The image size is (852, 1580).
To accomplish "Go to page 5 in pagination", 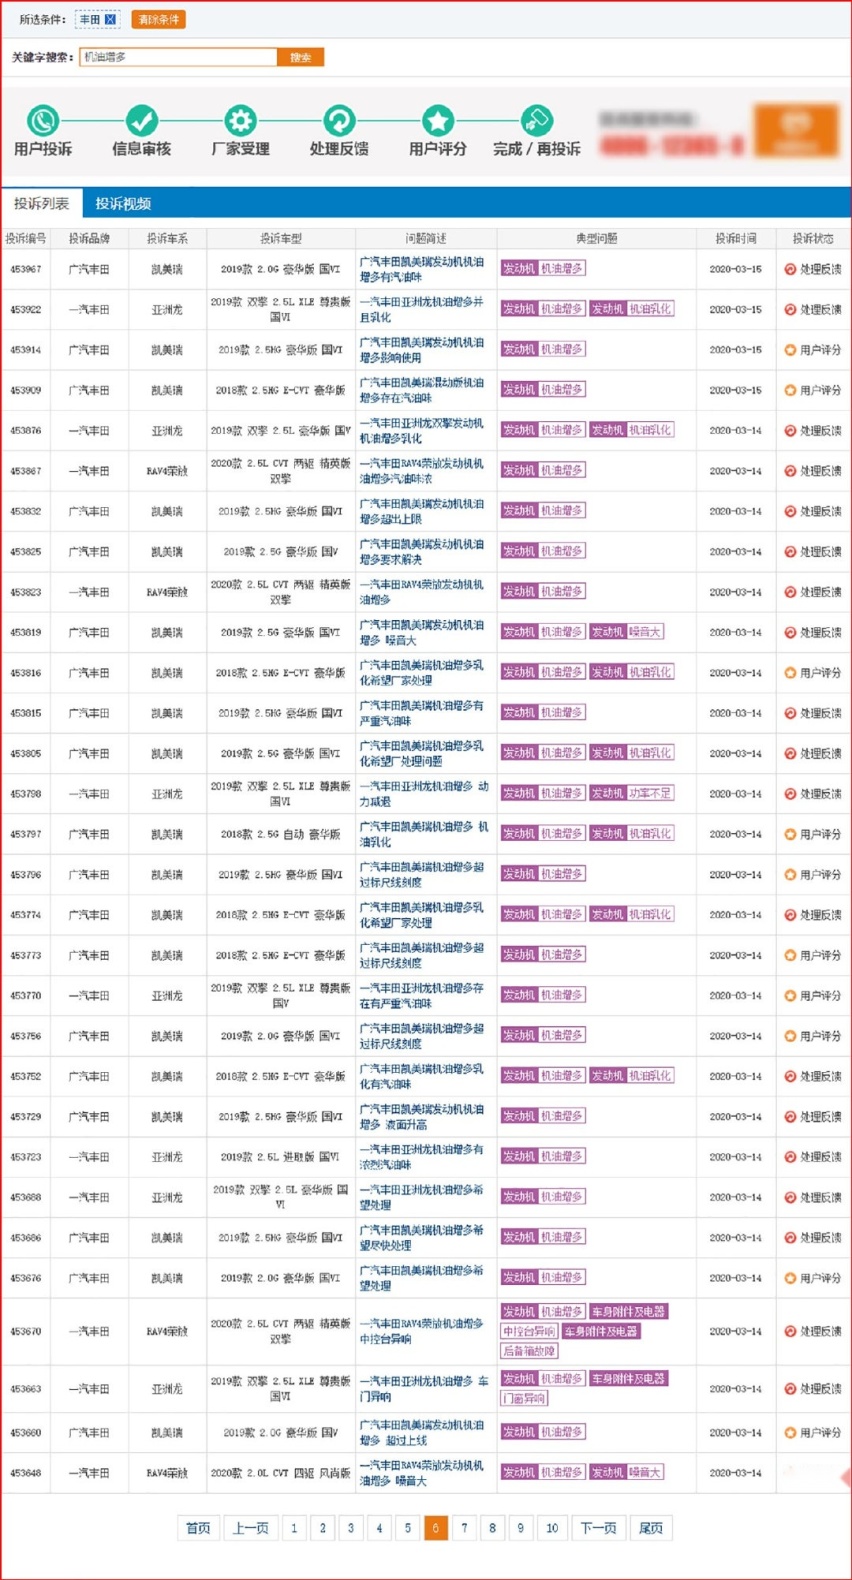I will tap(407, 1528).
